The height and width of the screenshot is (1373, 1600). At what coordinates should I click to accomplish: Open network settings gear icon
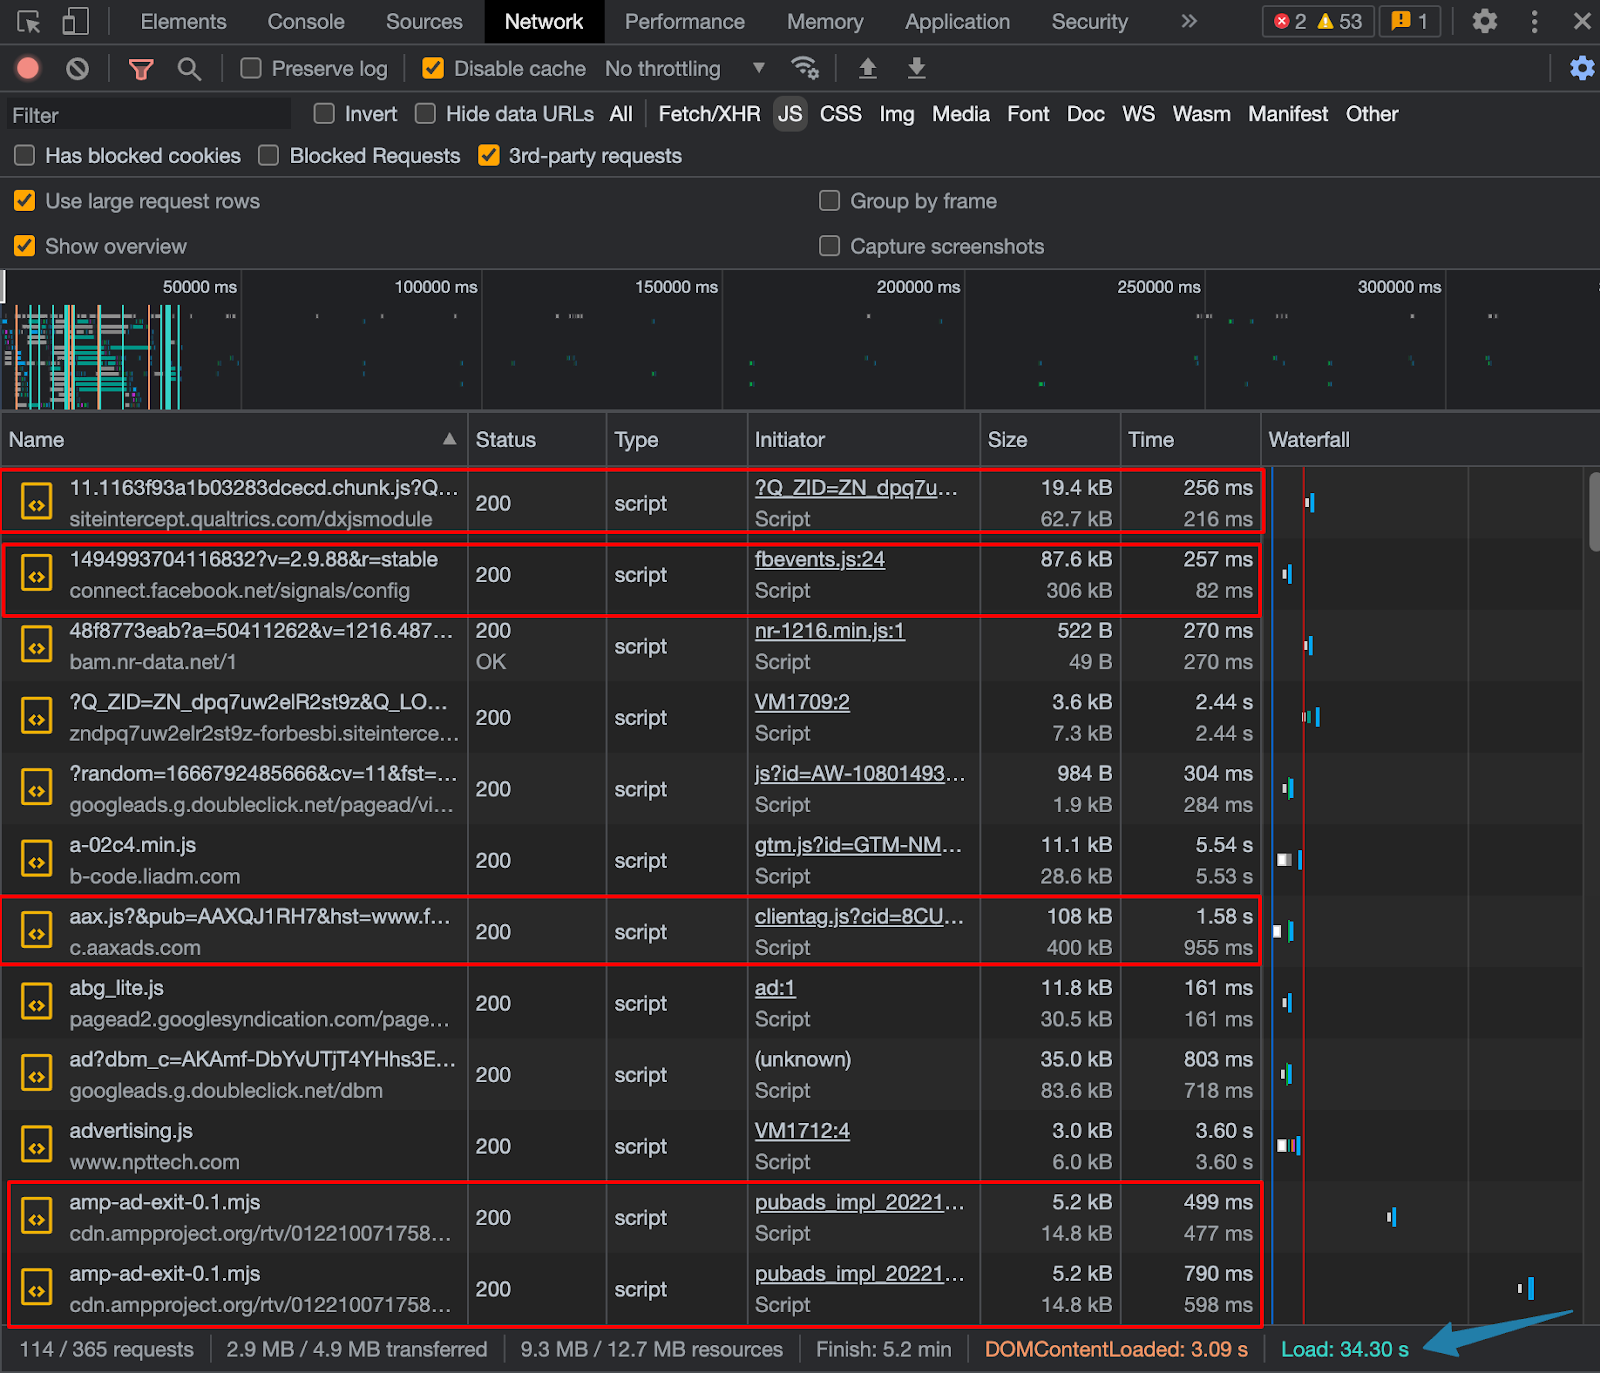click(1582, 68)
